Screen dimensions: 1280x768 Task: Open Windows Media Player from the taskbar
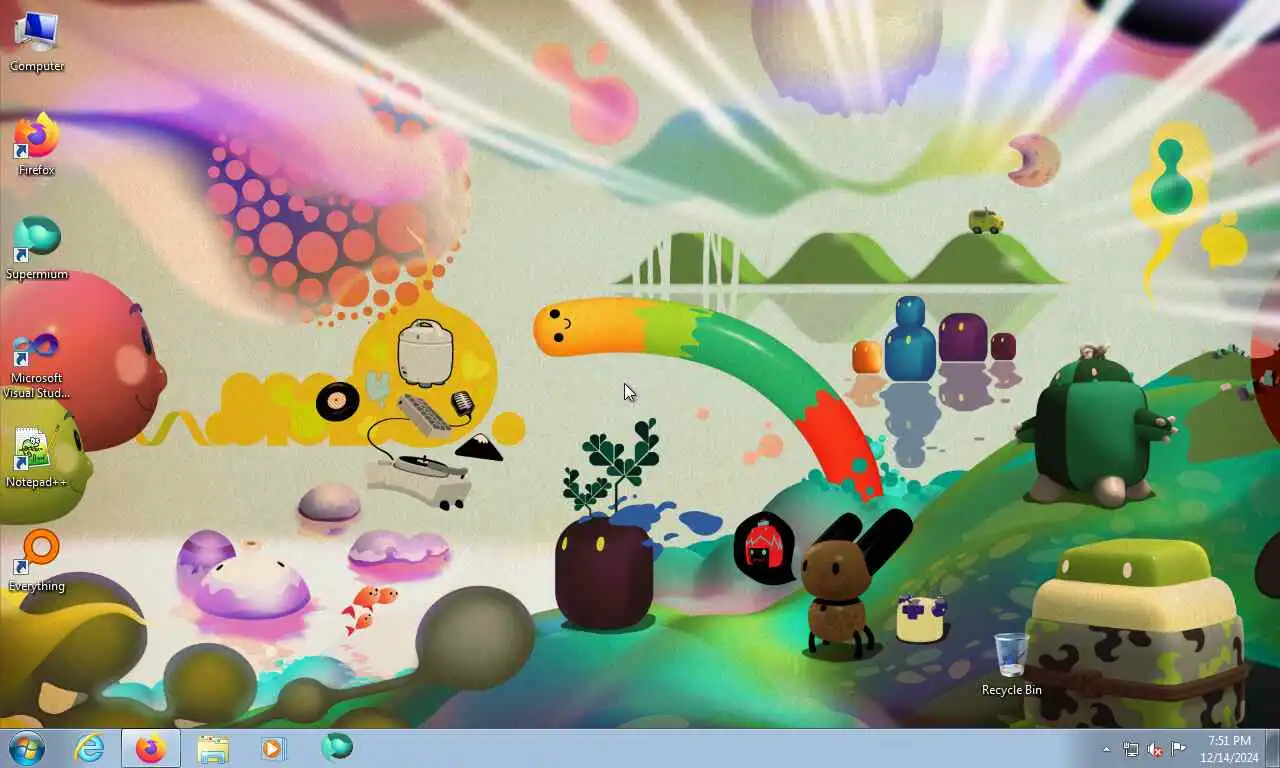point(273,748)
